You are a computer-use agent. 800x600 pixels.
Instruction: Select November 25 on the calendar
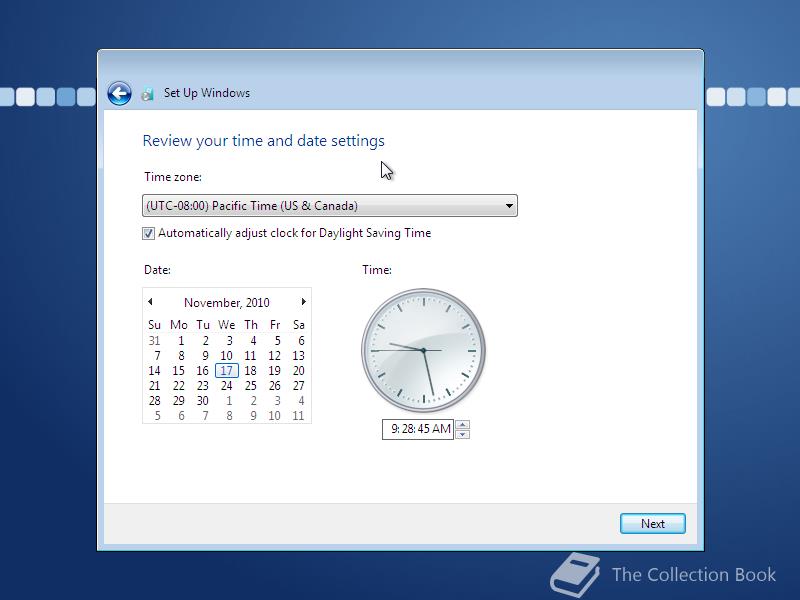[x=251, y=385]
